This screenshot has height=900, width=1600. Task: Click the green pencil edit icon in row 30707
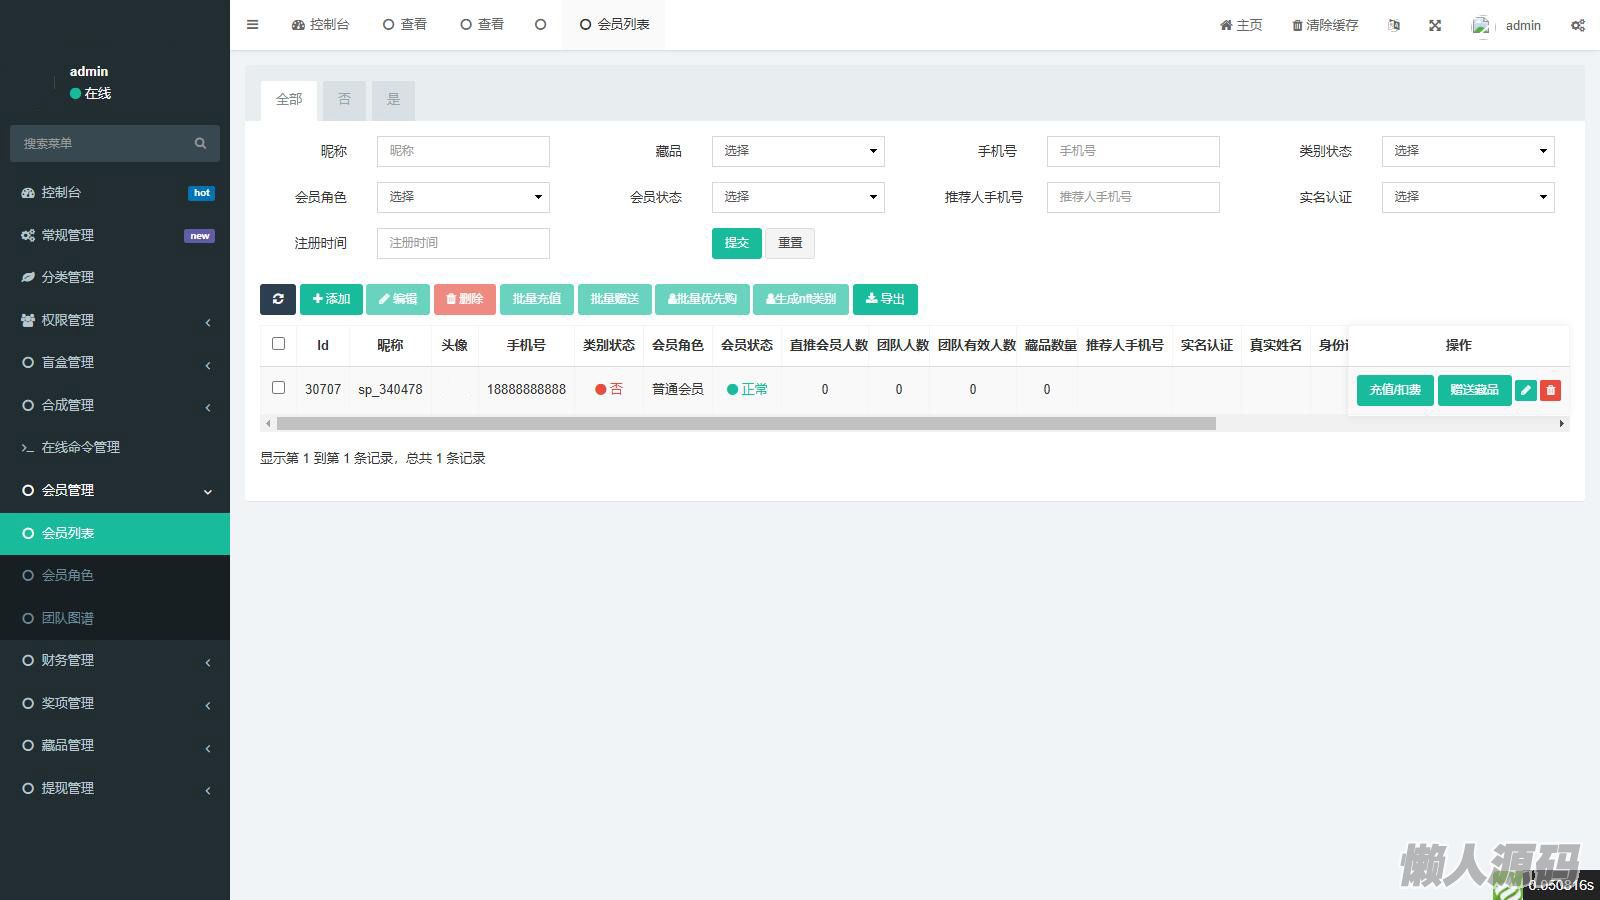pyautogui.click(x=1525, y=390)
